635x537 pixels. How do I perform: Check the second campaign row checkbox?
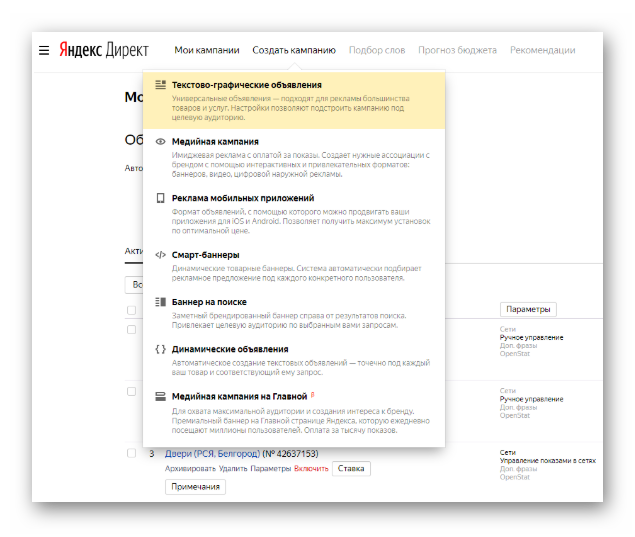coord(131,392)
